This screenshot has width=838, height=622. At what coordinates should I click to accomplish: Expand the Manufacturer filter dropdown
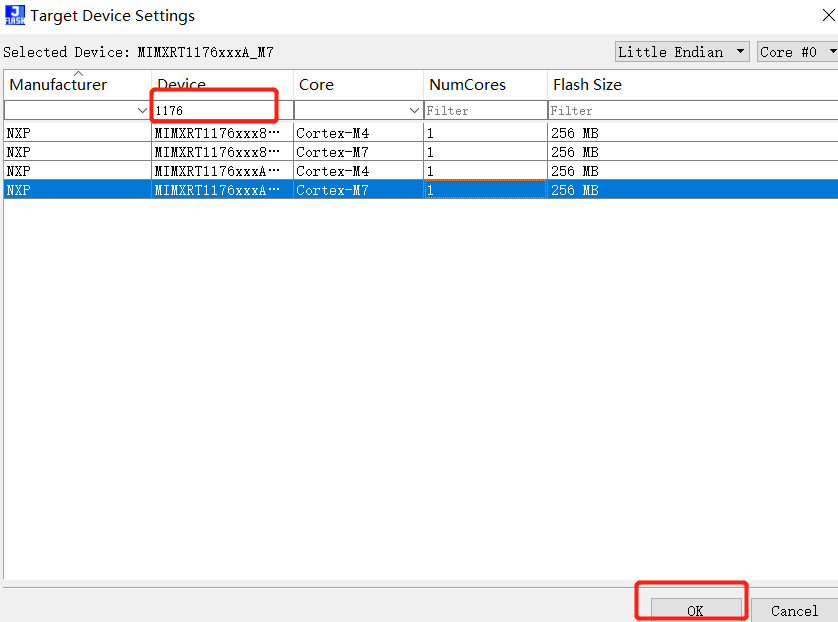click(141, 110)
